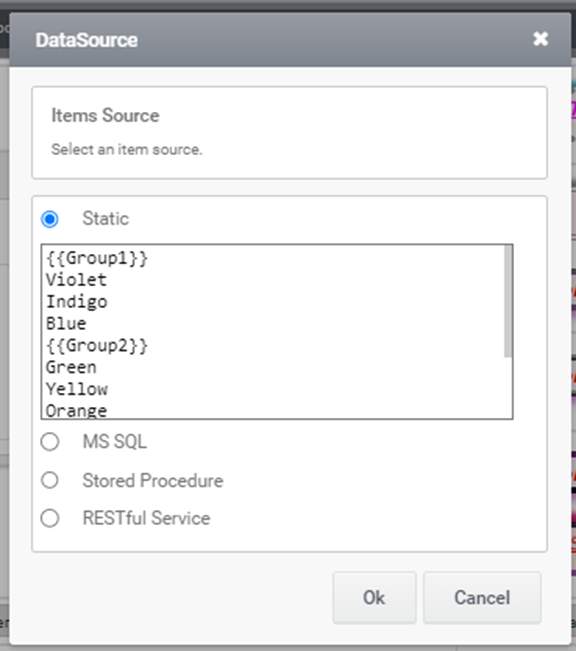Enable the Stored Procedure radio button circle
The height and width of the screenshot is (651, 576).
[50, 480]
